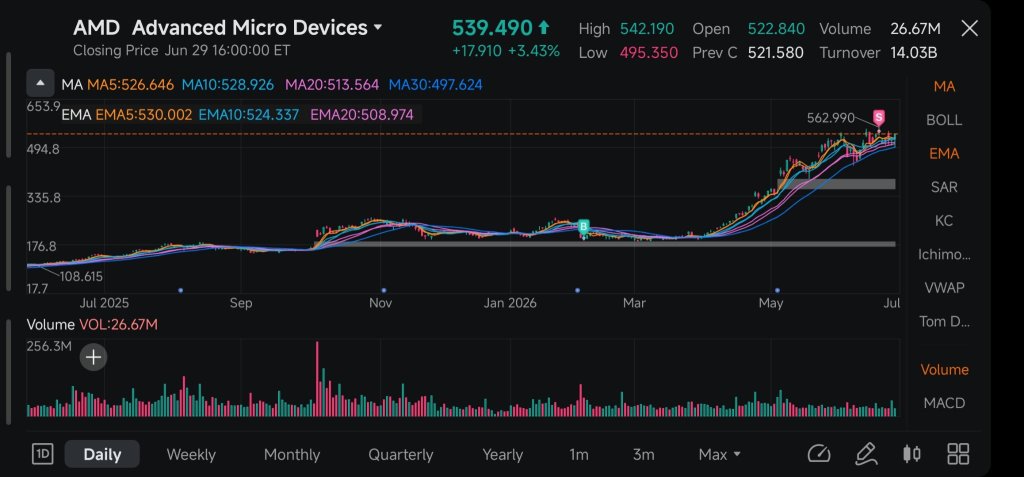Collapse the MA legend with arrow
The height and width of the screenshot is (477, 1024).
pos(40,84)
